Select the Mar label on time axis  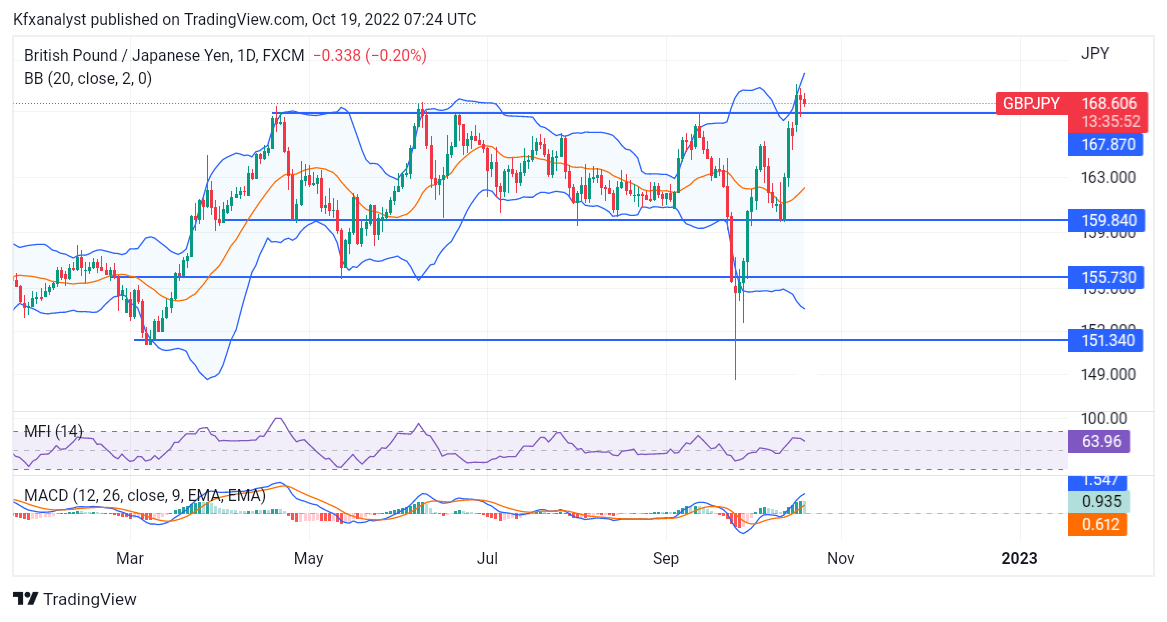click(130, 558)
